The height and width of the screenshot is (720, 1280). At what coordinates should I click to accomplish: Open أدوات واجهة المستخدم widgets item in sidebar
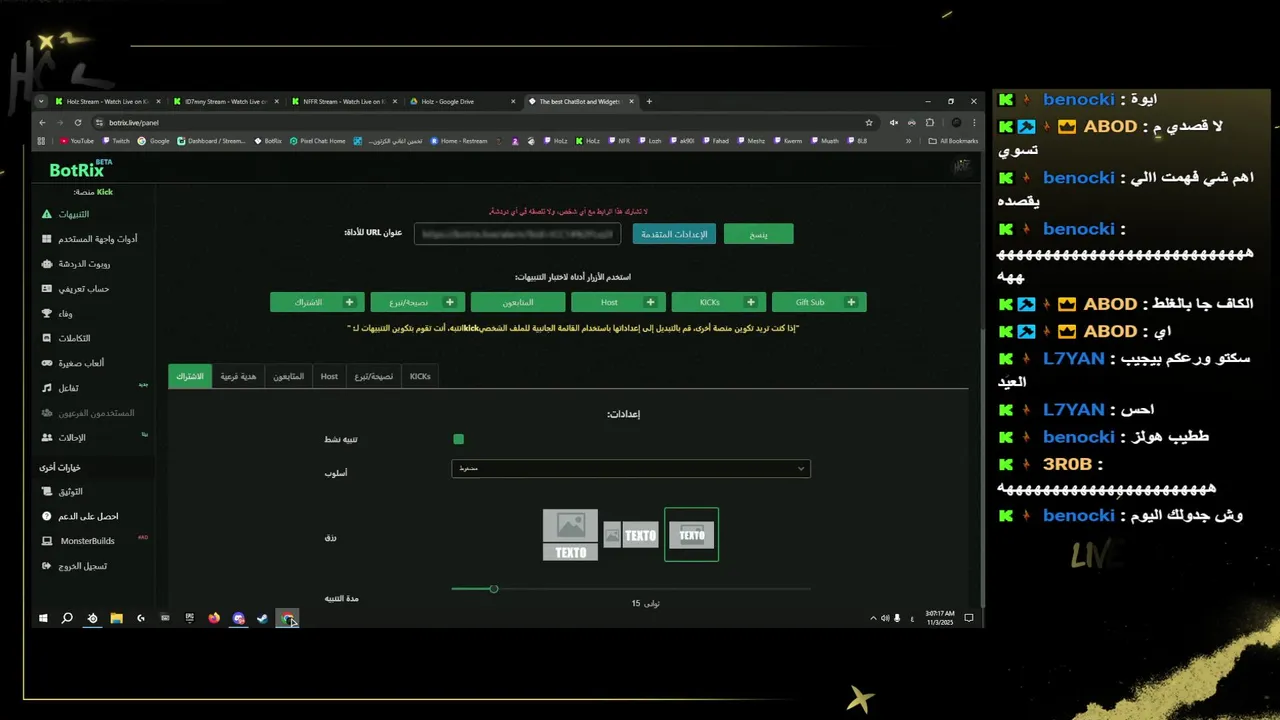[x=90, y=239]
